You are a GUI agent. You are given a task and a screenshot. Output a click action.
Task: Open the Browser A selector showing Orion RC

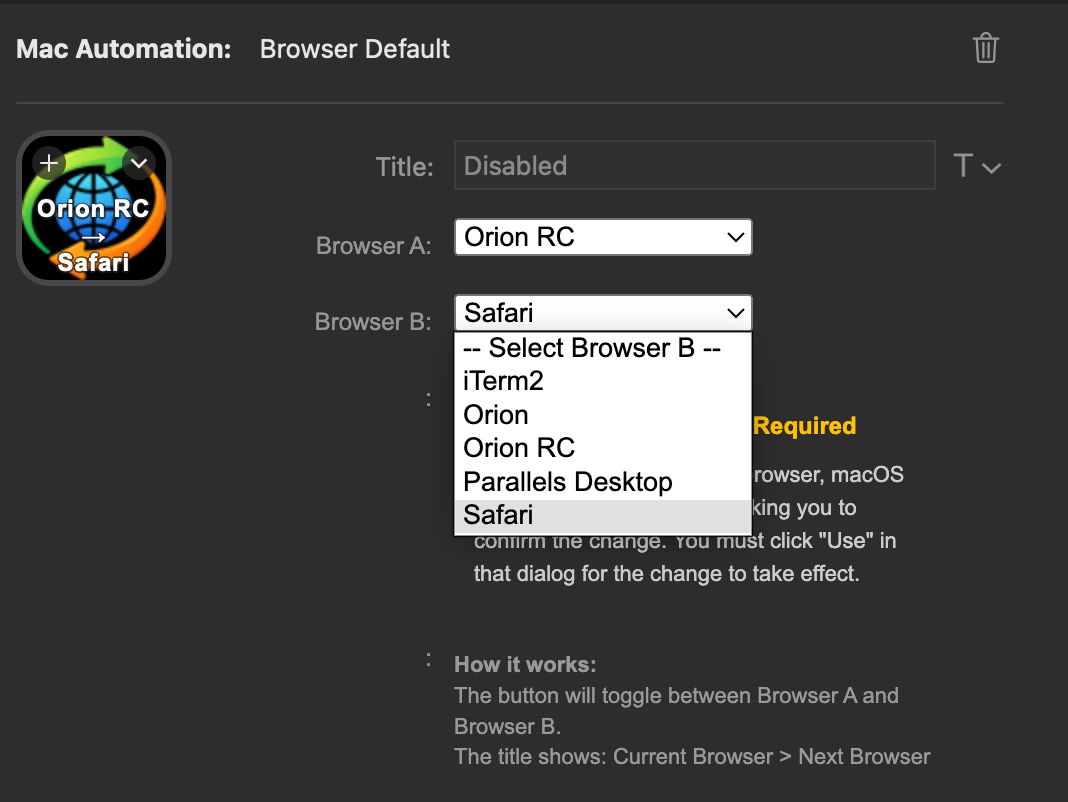603,237
